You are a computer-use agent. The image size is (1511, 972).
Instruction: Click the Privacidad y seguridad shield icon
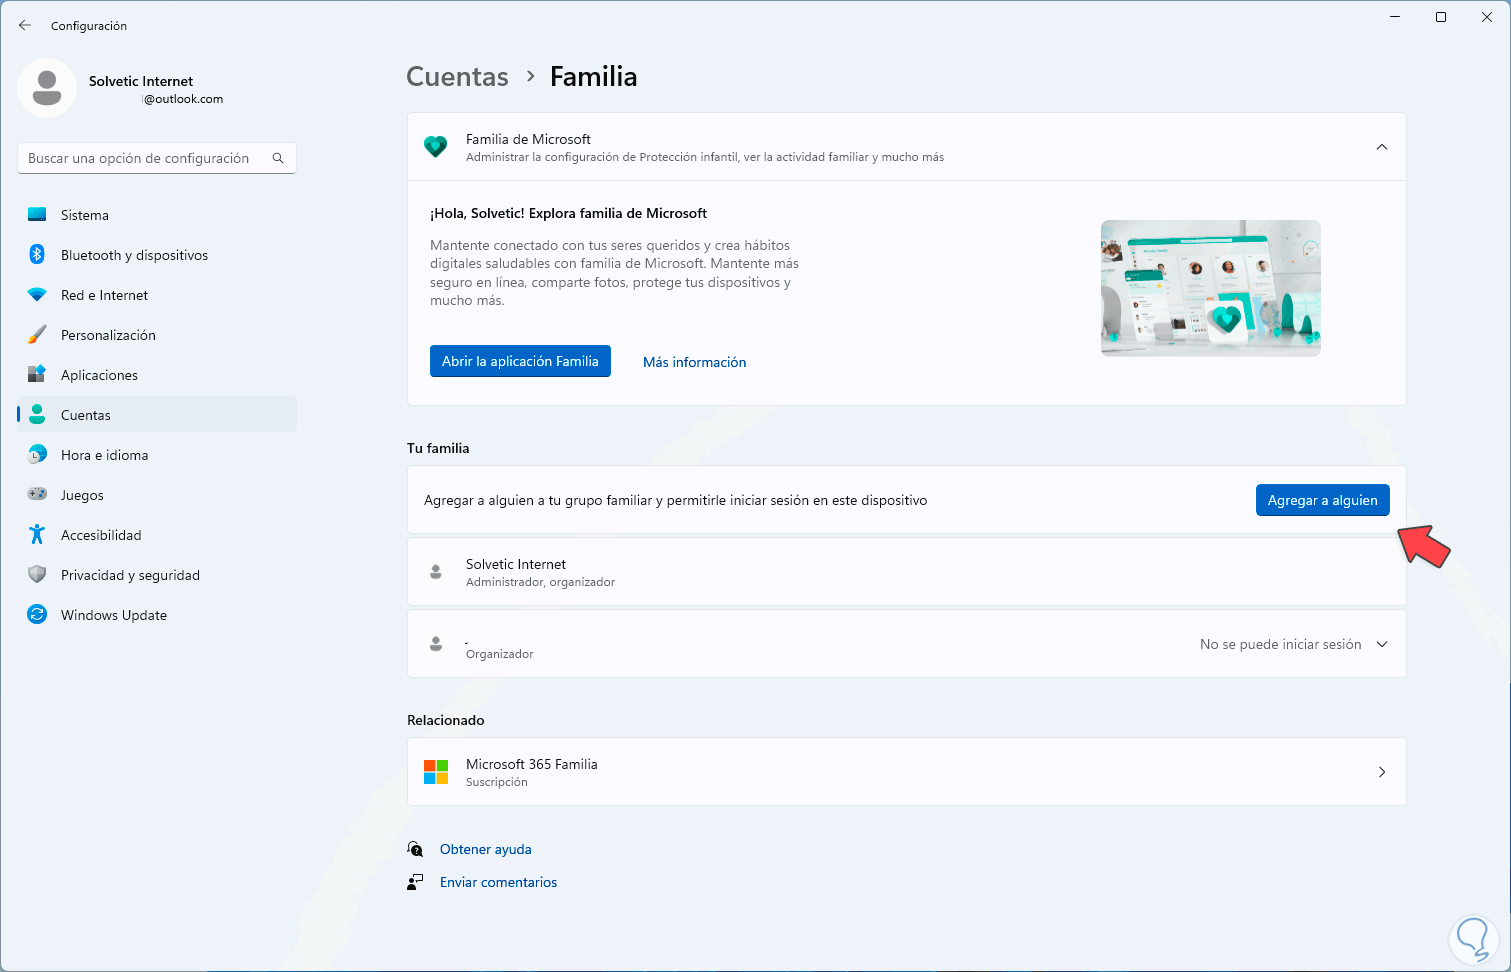click(37, 575)
